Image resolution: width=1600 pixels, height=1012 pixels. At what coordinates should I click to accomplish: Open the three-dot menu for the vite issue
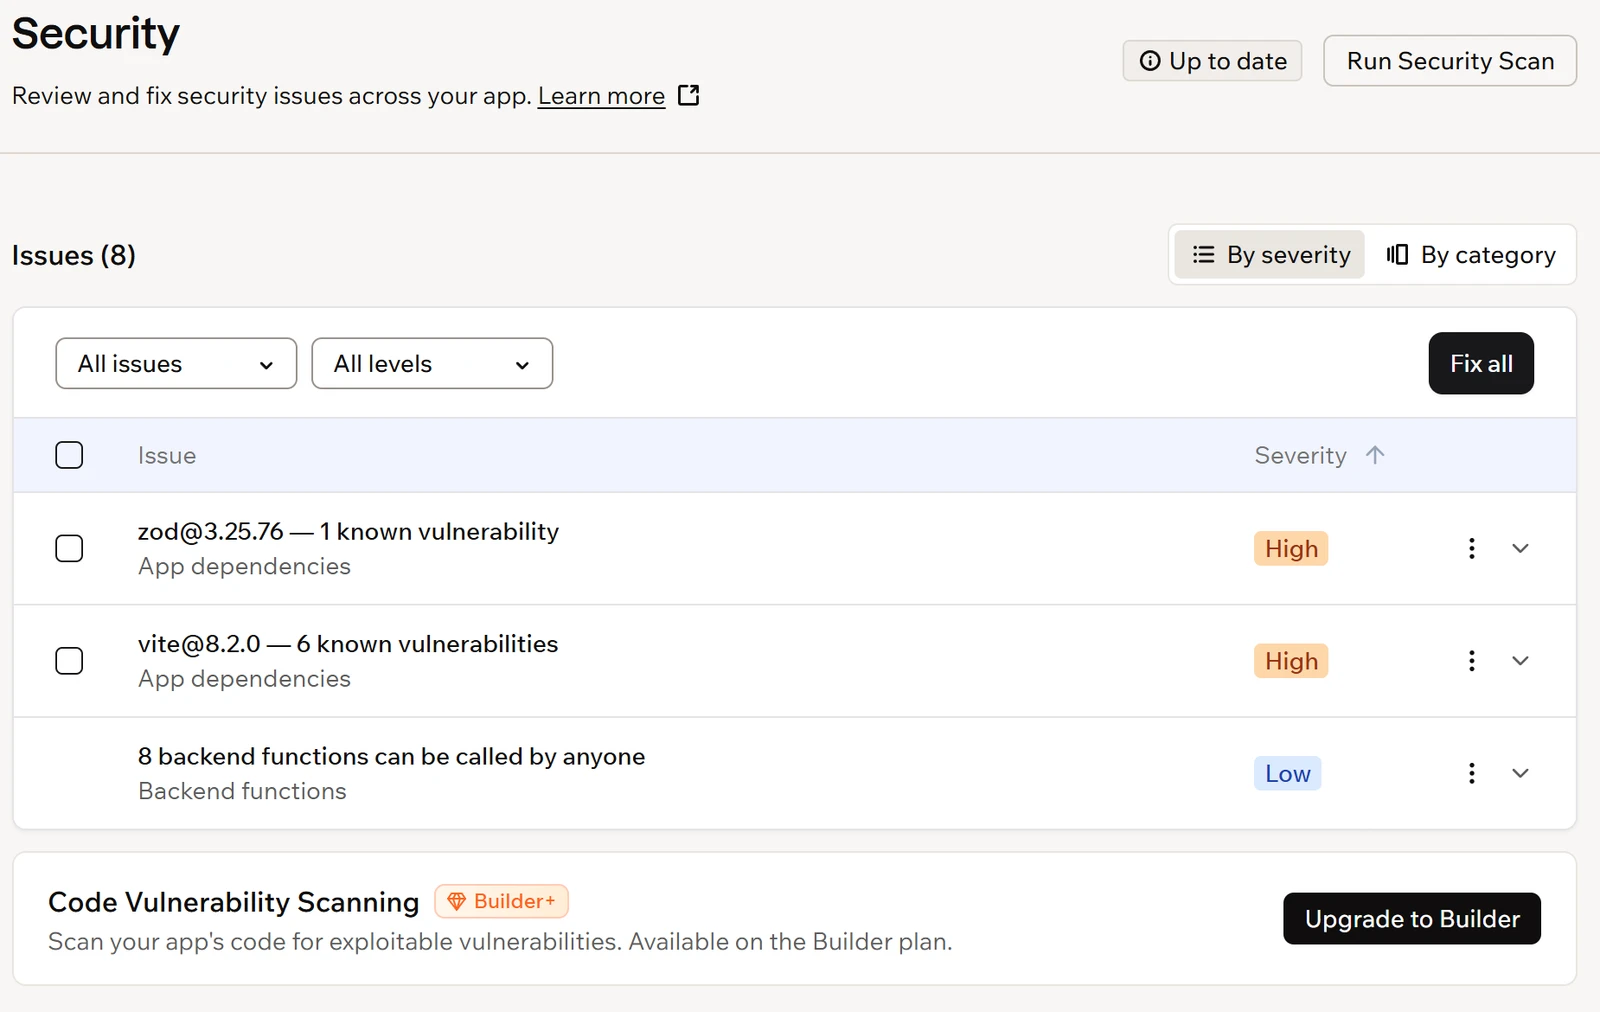pyautogui.click(x=1471, y=661)
